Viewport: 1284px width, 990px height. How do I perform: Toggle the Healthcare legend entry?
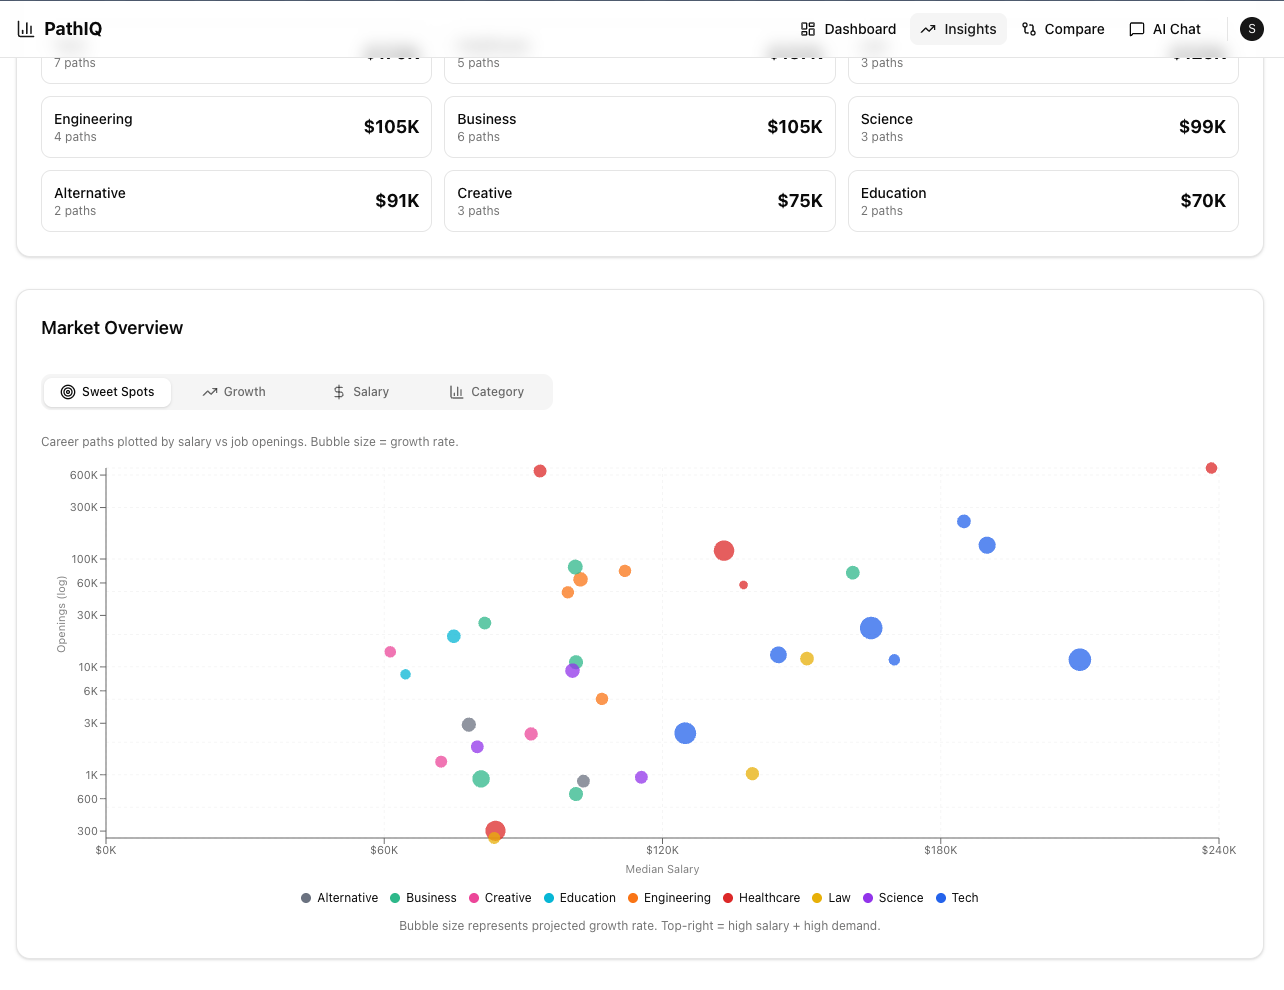coord(762,898)
